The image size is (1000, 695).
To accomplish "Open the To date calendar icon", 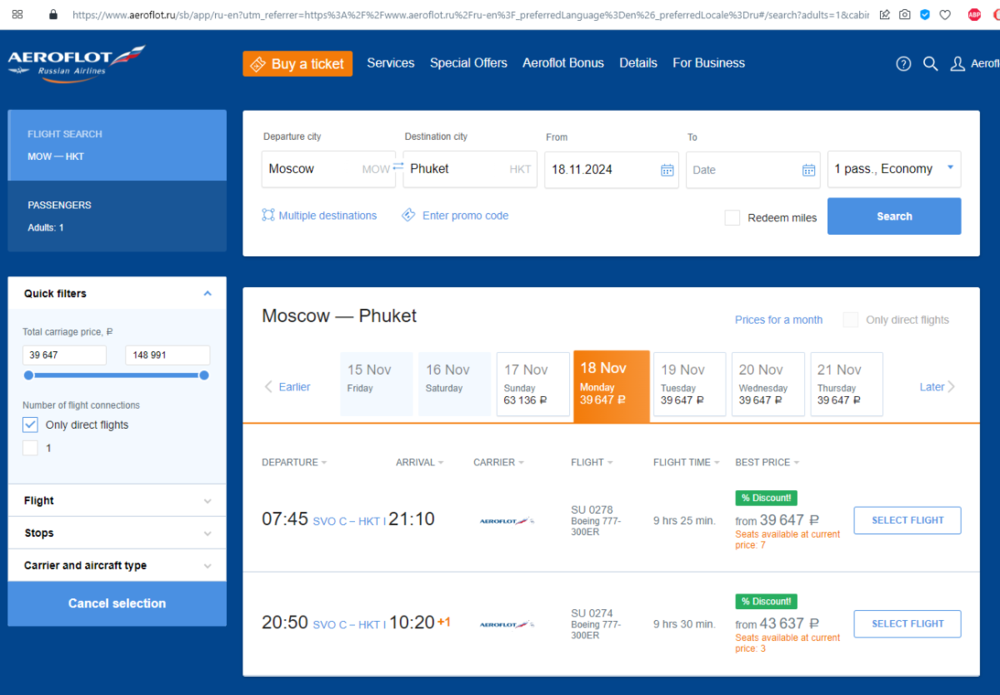I will click(809, 170).
